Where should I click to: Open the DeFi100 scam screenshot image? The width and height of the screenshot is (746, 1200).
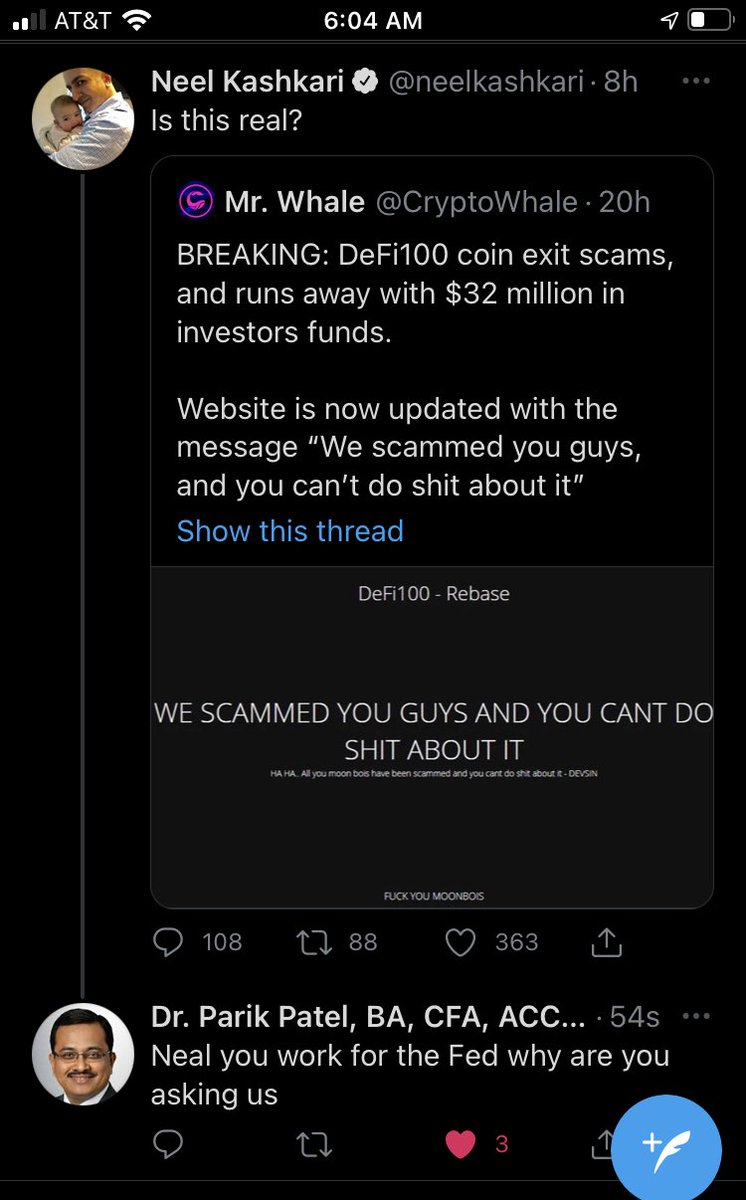pyautogui.click(x=432, y=736)
